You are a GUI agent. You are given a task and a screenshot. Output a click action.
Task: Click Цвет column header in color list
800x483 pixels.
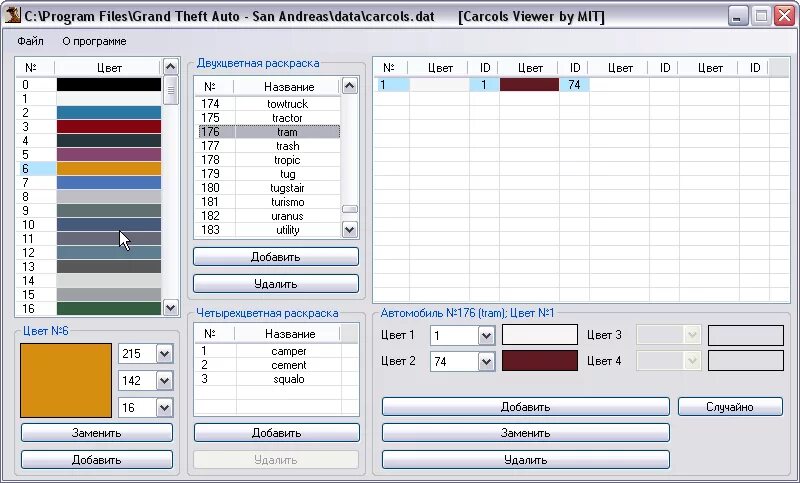point(109,67)
